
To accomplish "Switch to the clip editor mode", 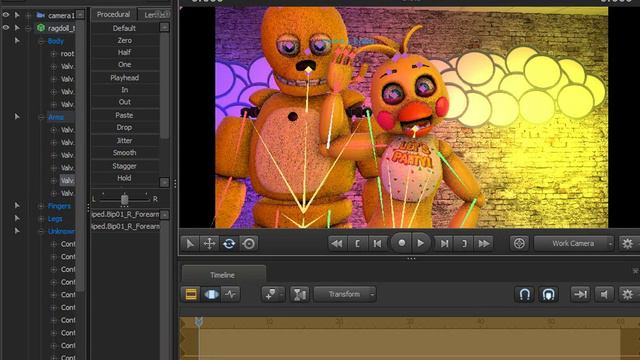I will pyautogui.click(x=191, y=294).
